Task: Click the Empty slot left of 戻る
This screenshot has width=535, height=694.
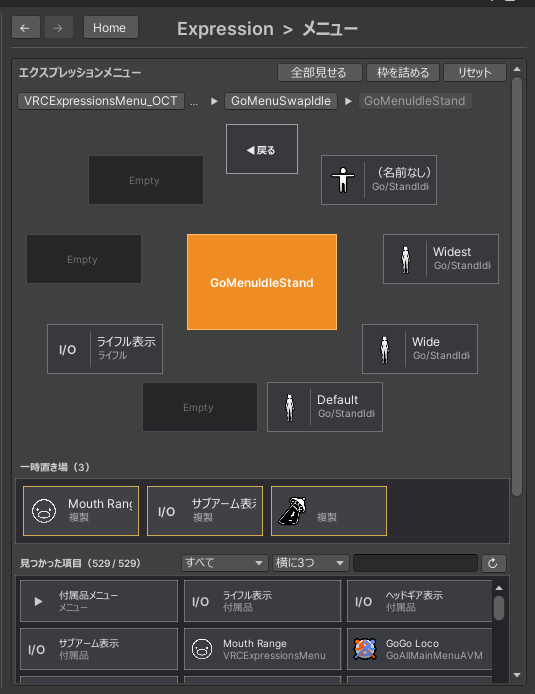Action: pyautogui.click(x=146, y=180)
